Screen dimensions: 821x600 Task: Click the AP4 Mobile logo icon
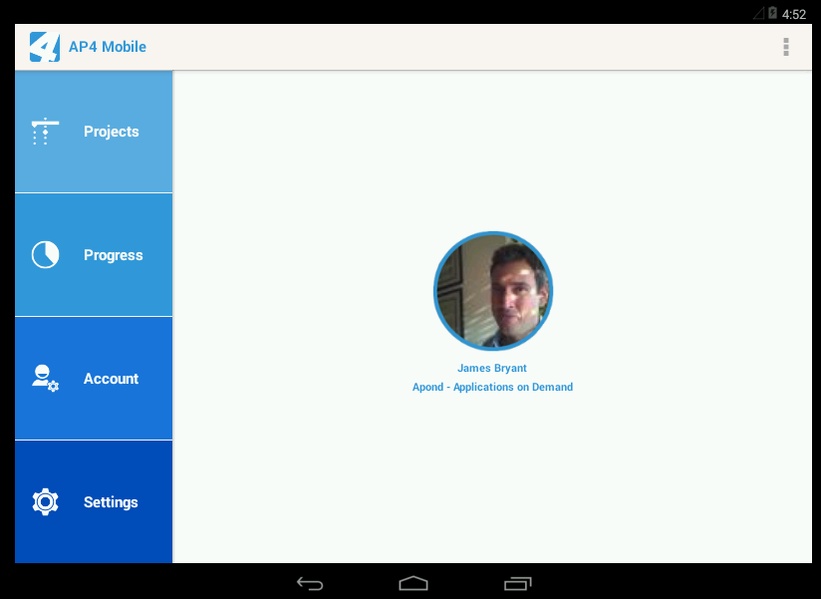click(x=45, y=47)
